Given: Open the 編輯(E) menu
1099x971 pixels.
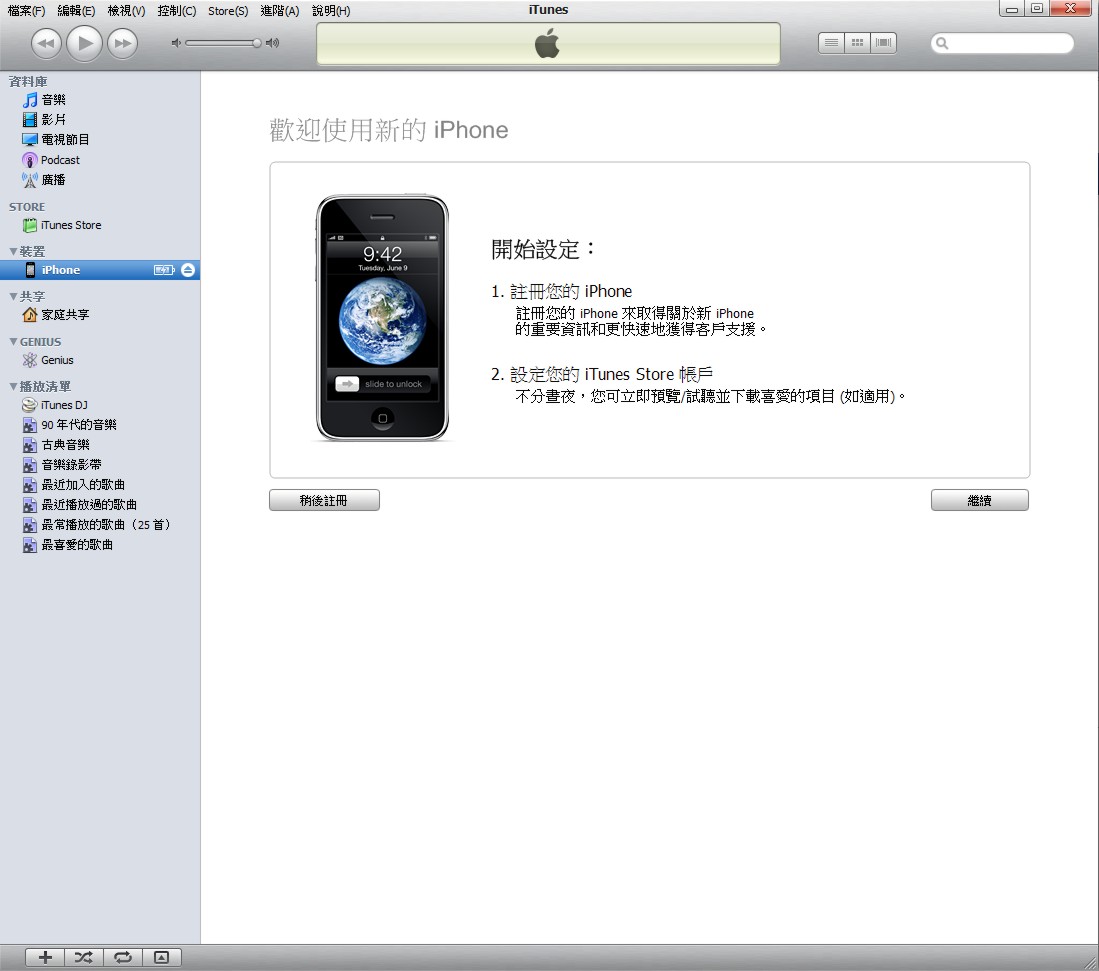Looking at the screenshot, I should coord(76,11).
